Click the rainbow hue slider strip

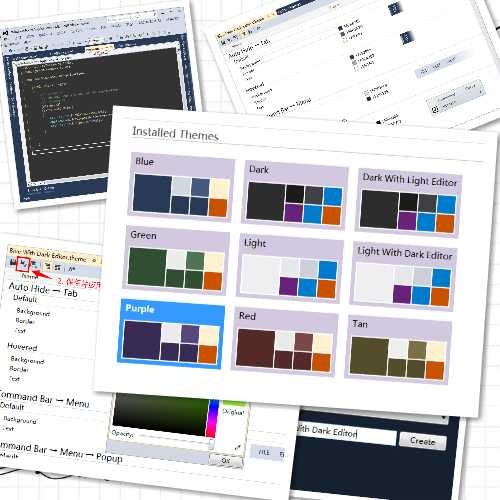pyautogui.click(x=212, y=418)
